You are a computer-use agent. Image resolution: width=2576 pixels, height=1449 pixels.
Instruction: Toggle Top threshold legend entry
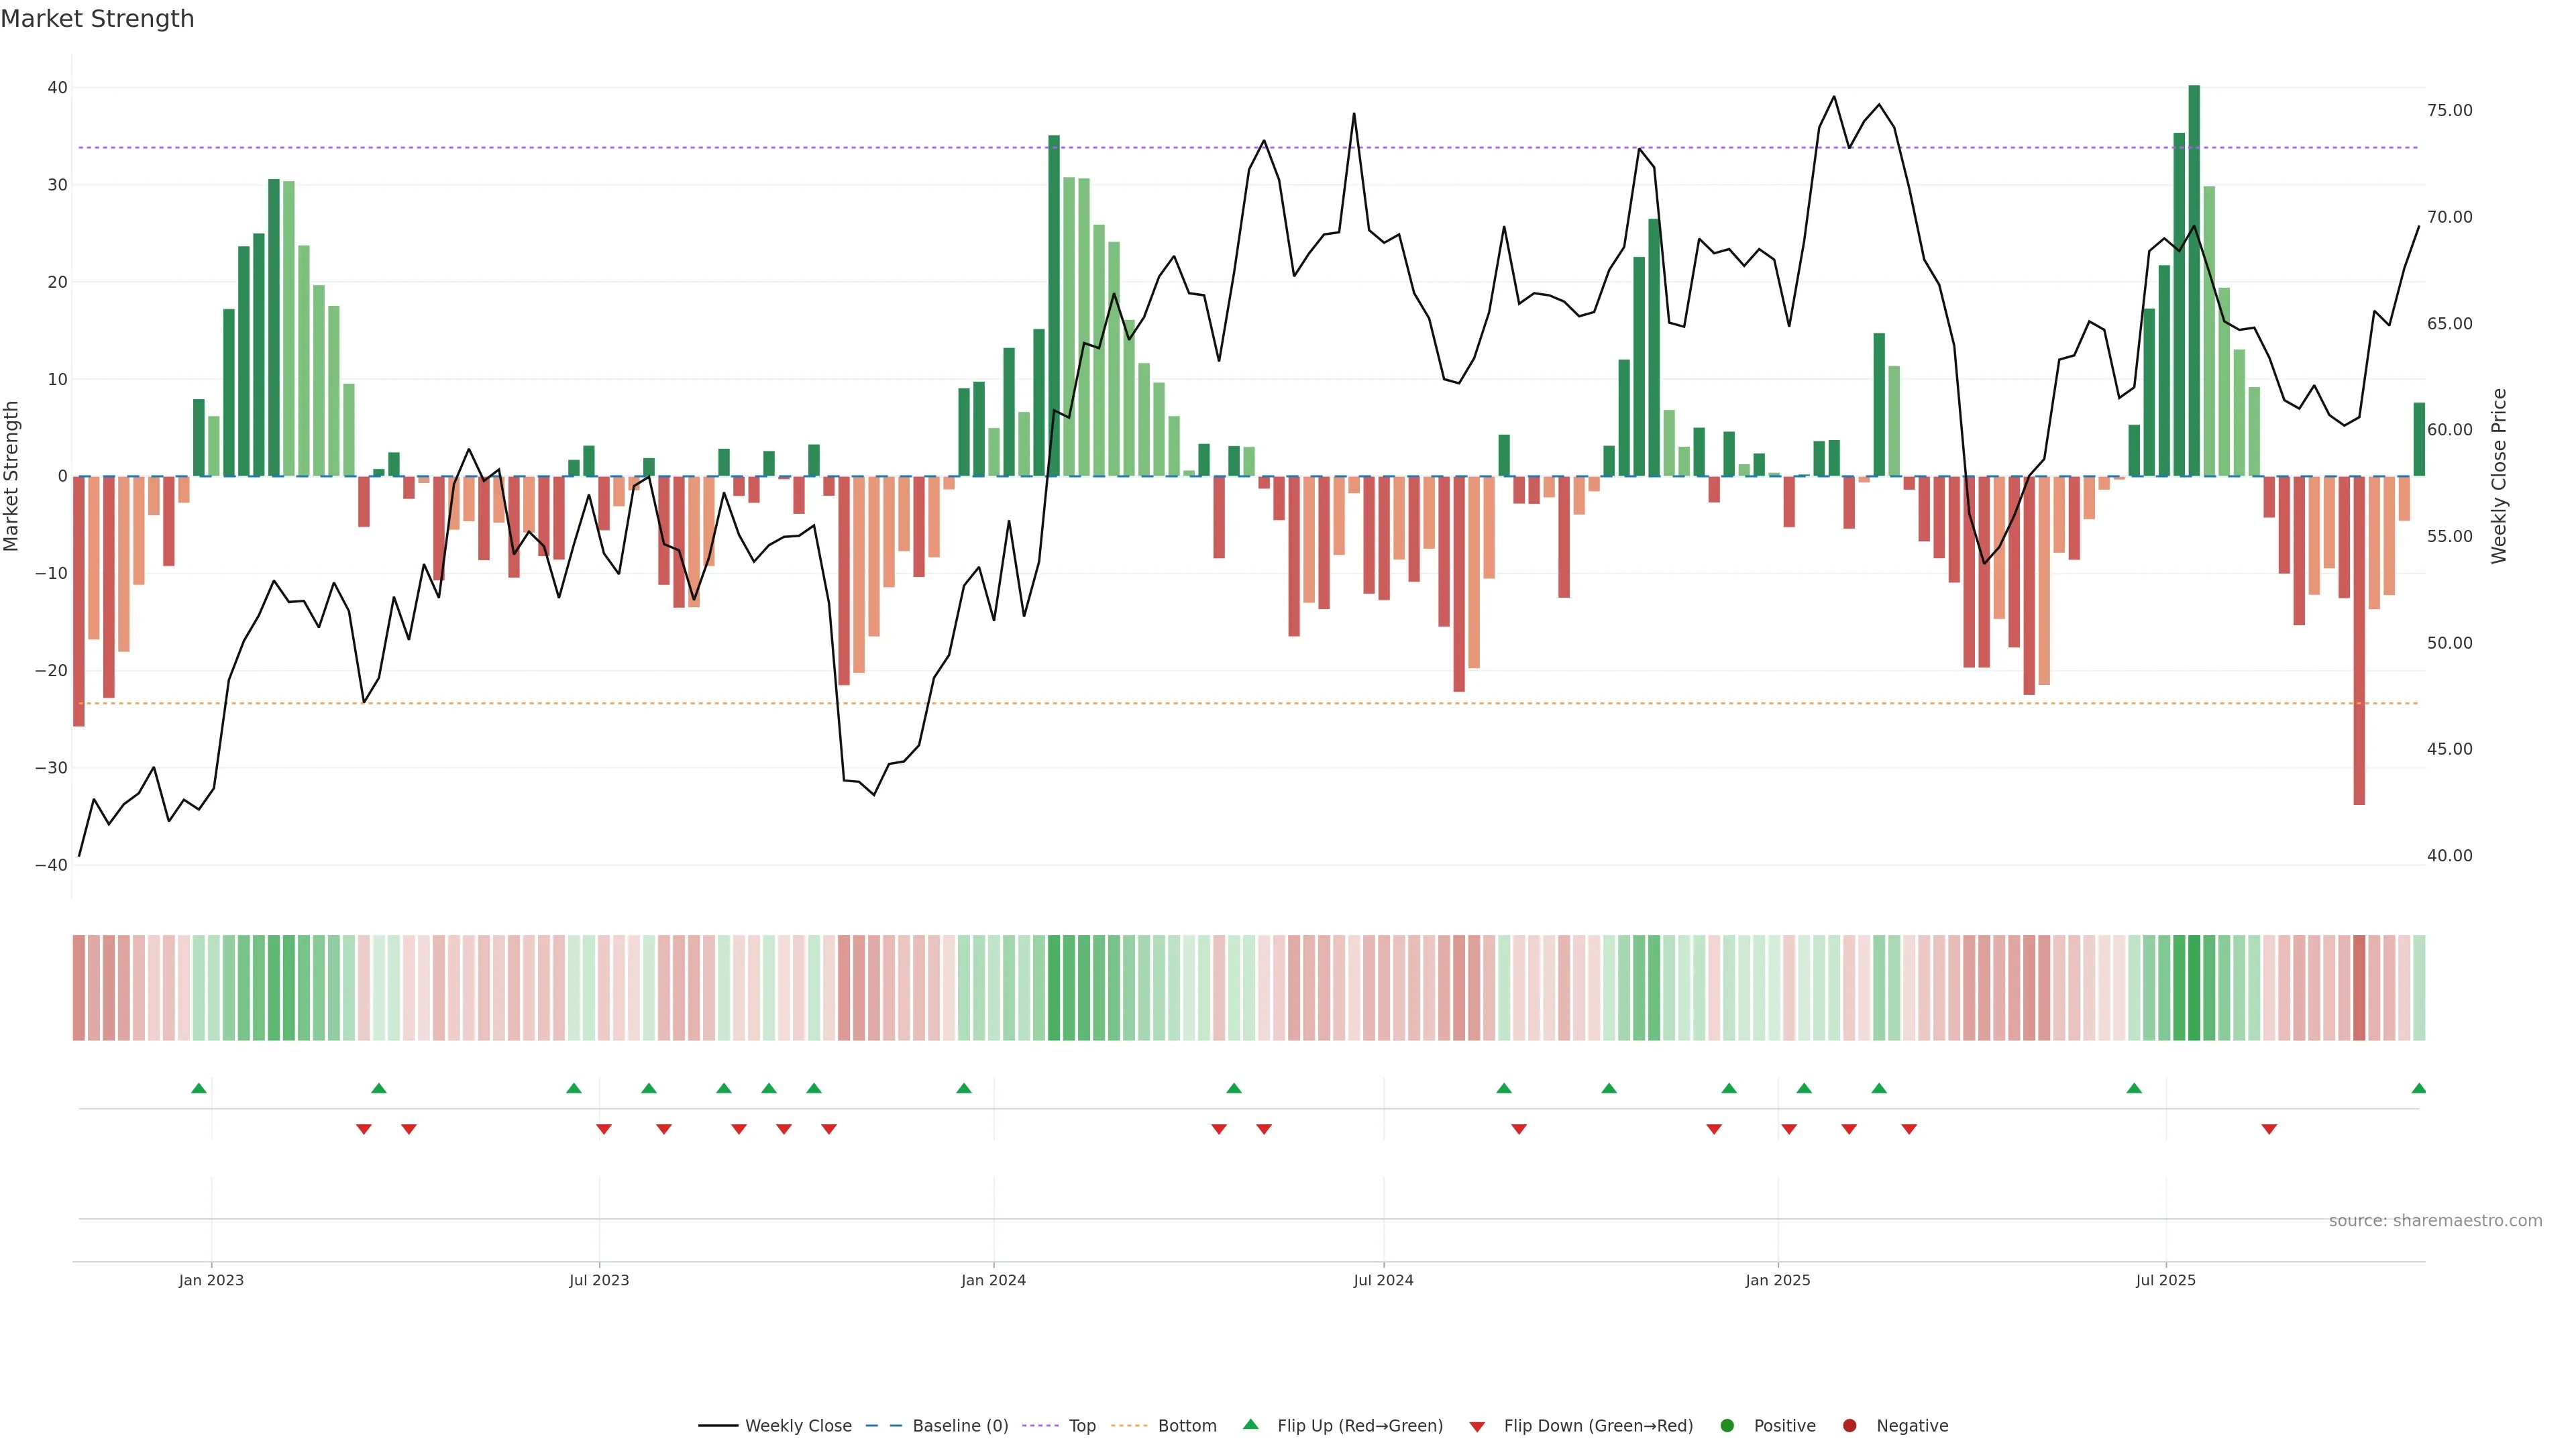tap(1081, 1425)
